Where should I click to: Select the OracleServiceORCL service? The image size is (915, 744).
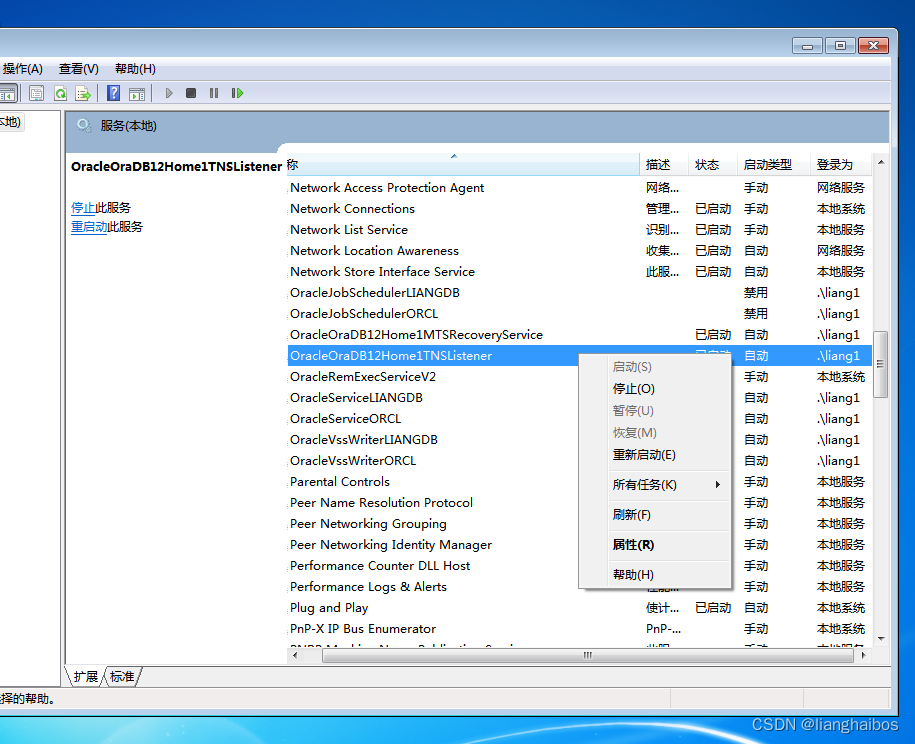pyautogui.click(x=345, y=419)
